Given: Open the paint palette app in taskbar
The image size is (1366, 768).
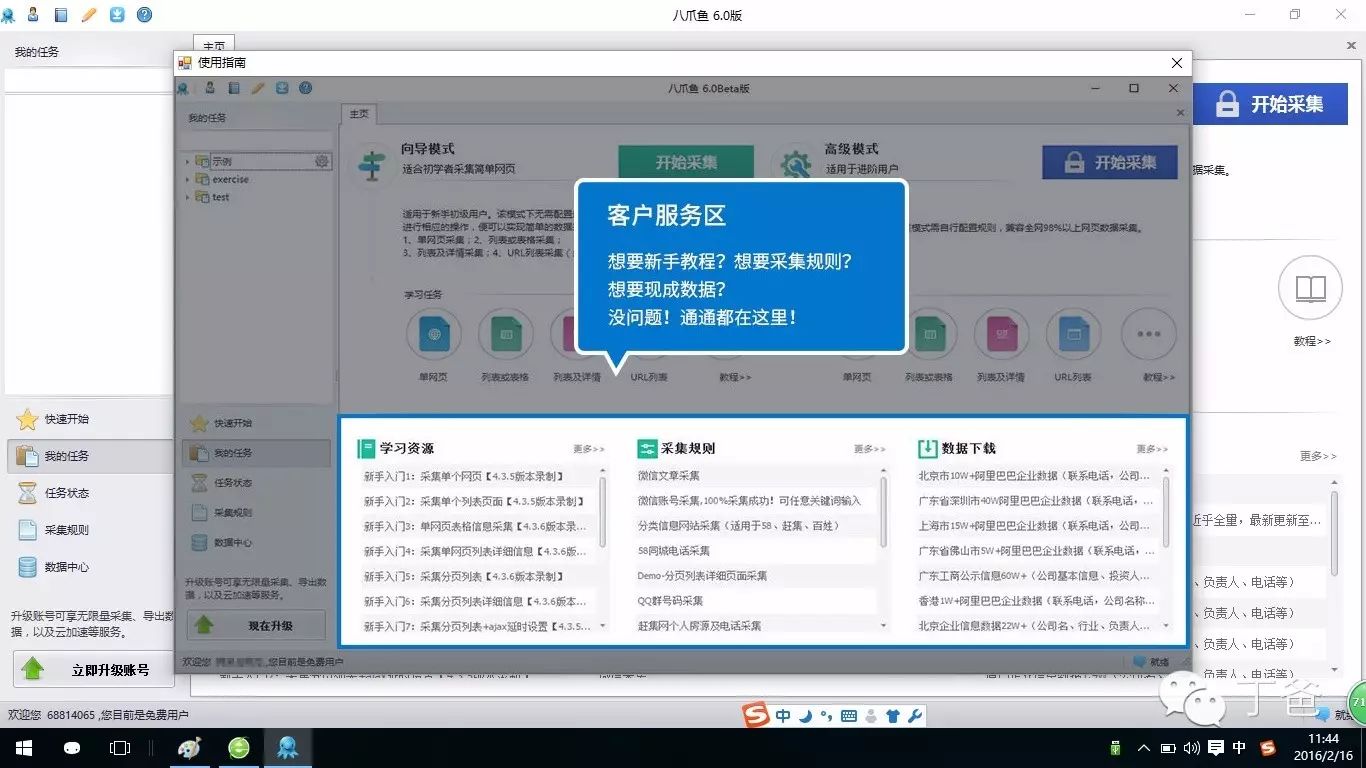Looking at the screenshot, I should coord(189,748).
